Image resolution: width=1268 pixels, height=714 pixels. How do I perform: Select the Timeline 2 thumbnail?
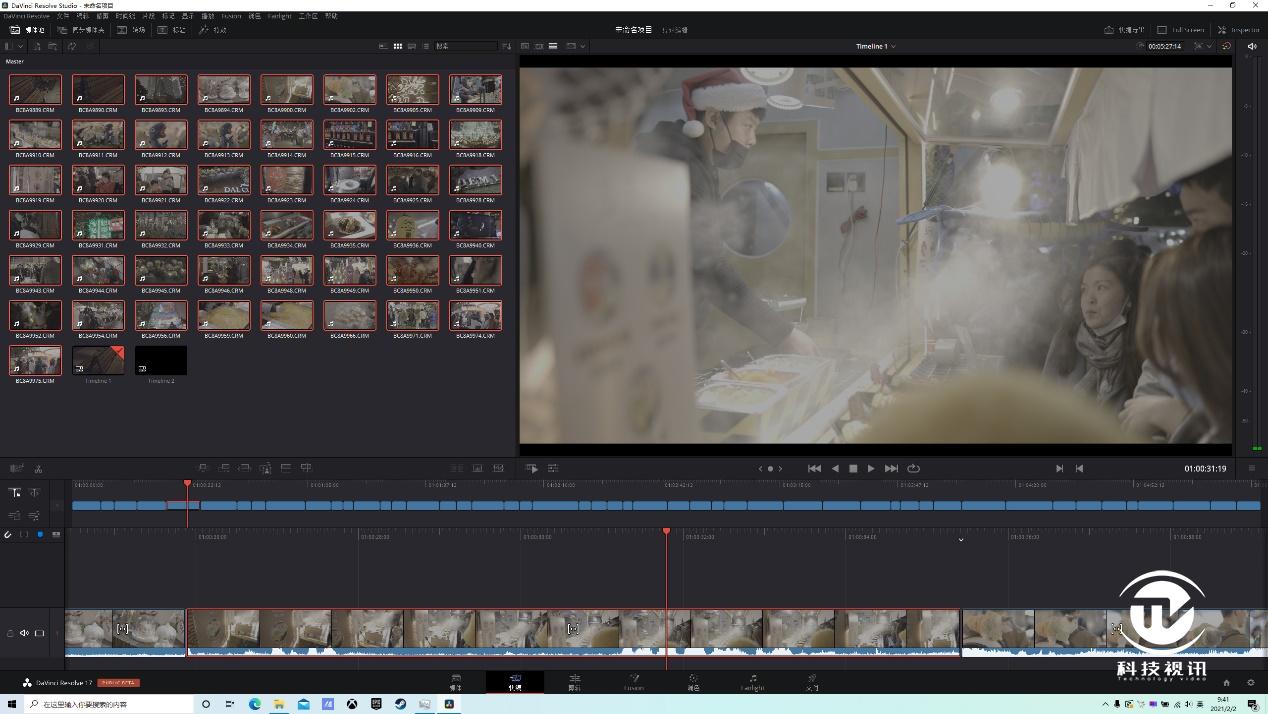[x=161, y=361]
